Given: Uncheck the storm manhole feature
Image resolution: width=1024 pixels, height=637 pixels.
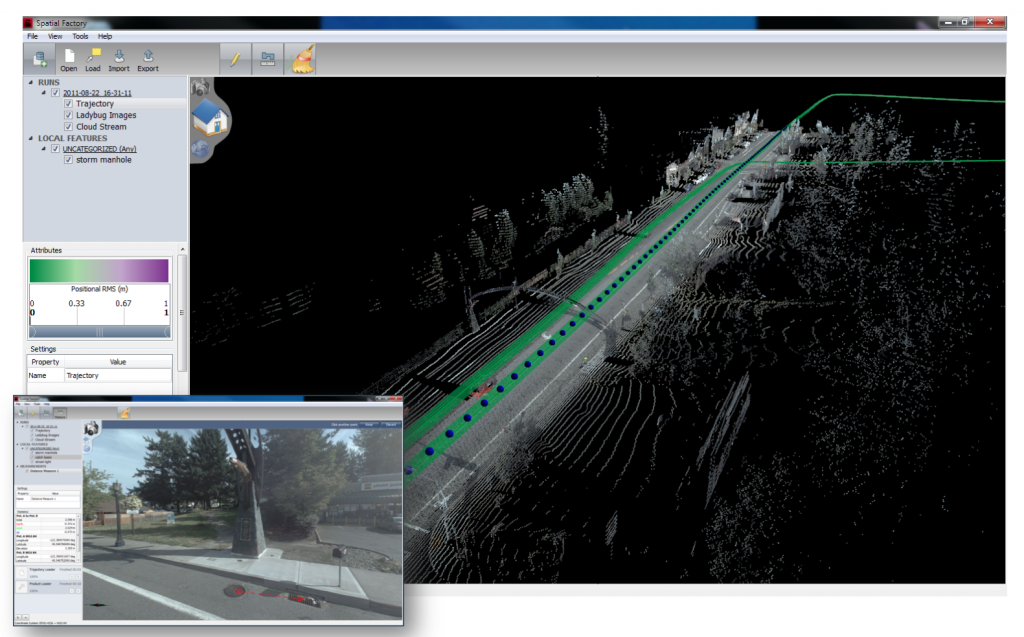Looking at the screenshot, I should (68, 160).
